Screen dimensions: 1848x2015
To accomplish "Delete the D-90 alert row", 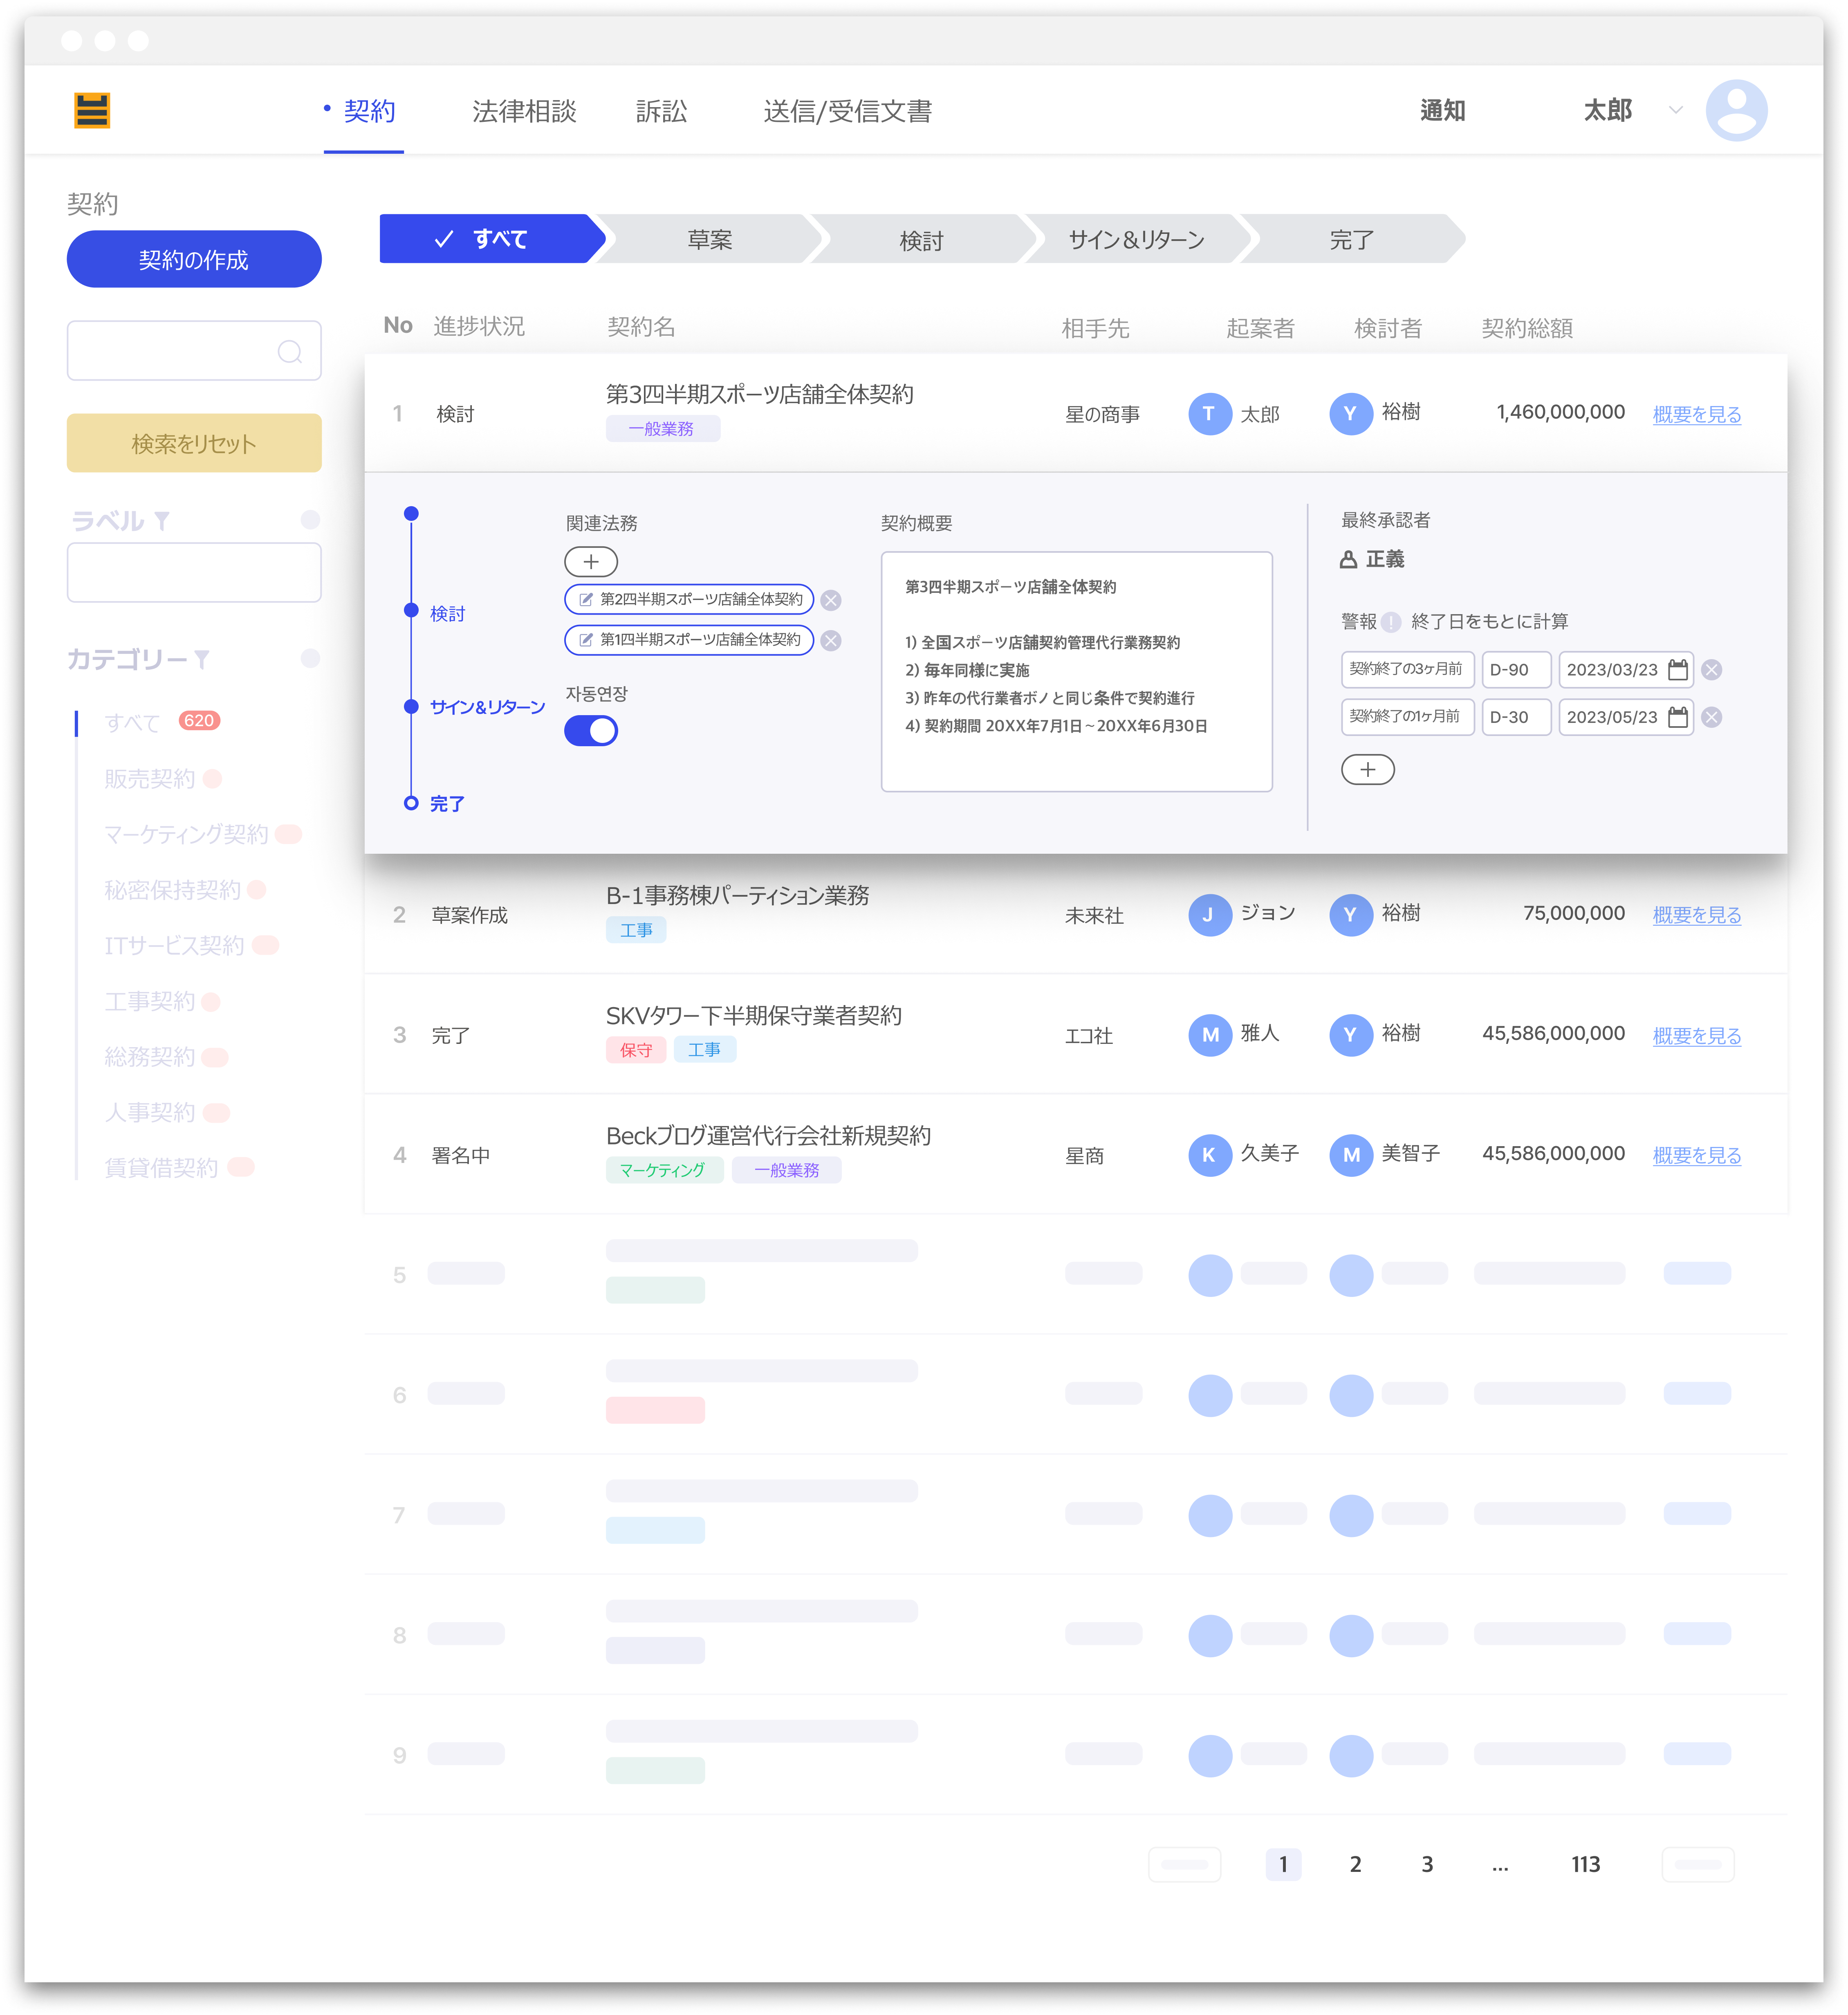I will pyautogui.click(x=1712, y=670).
